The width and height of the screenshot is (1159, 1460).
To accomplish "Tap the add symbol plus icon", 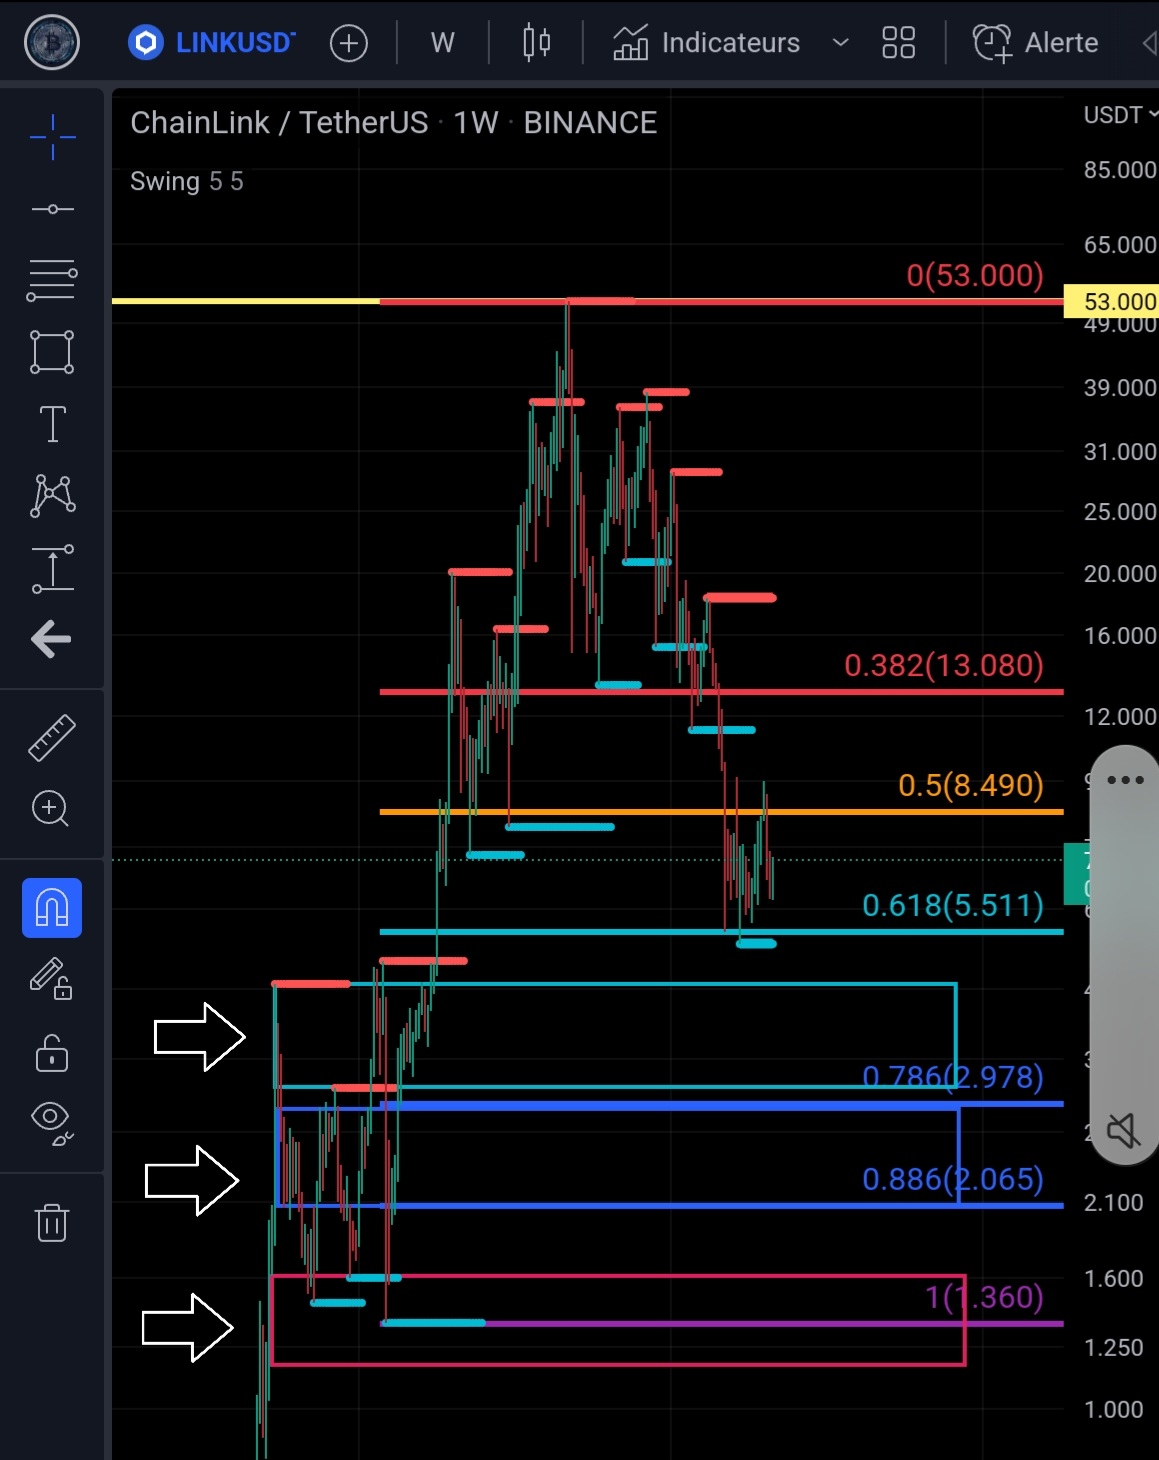I will coord(349,43).
